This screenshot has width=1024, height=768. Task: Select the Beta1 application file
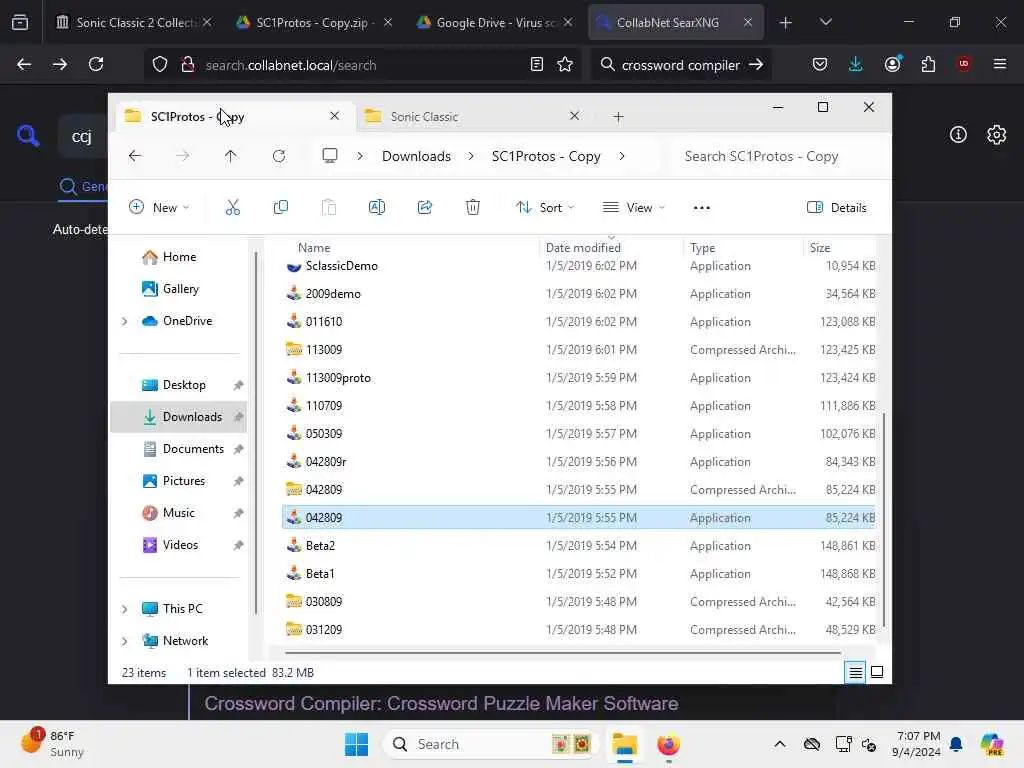[580, 573]
